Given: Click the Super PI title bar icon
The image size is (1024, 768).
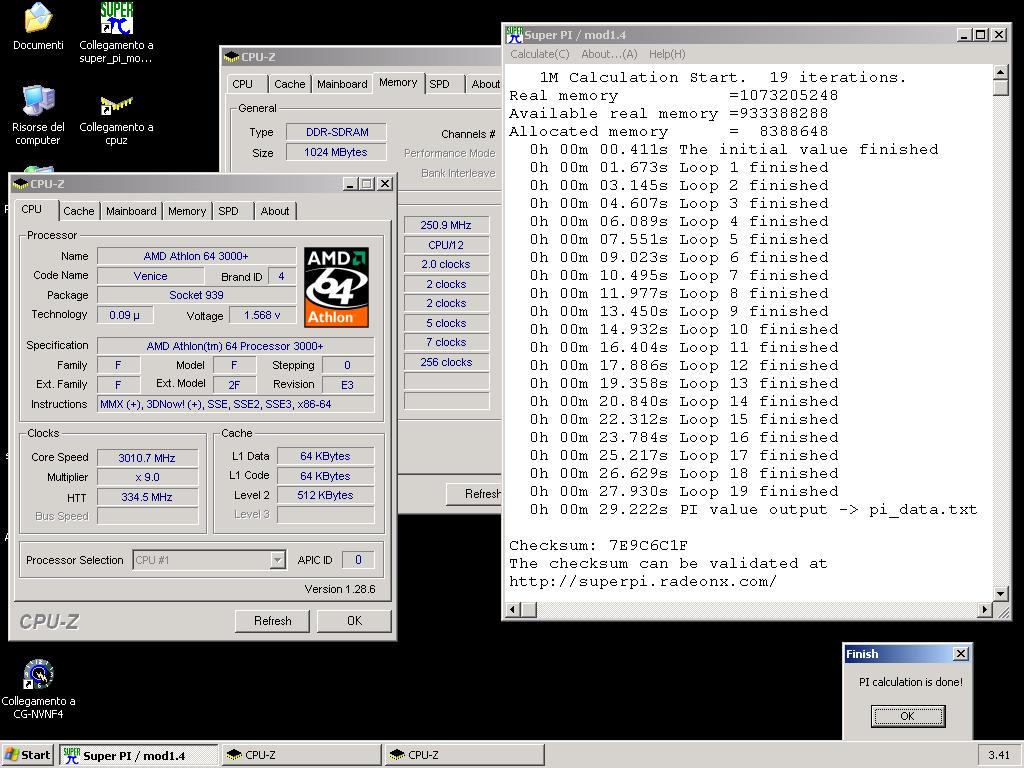Looking at the screenshot, I should [x=515, y=35].
